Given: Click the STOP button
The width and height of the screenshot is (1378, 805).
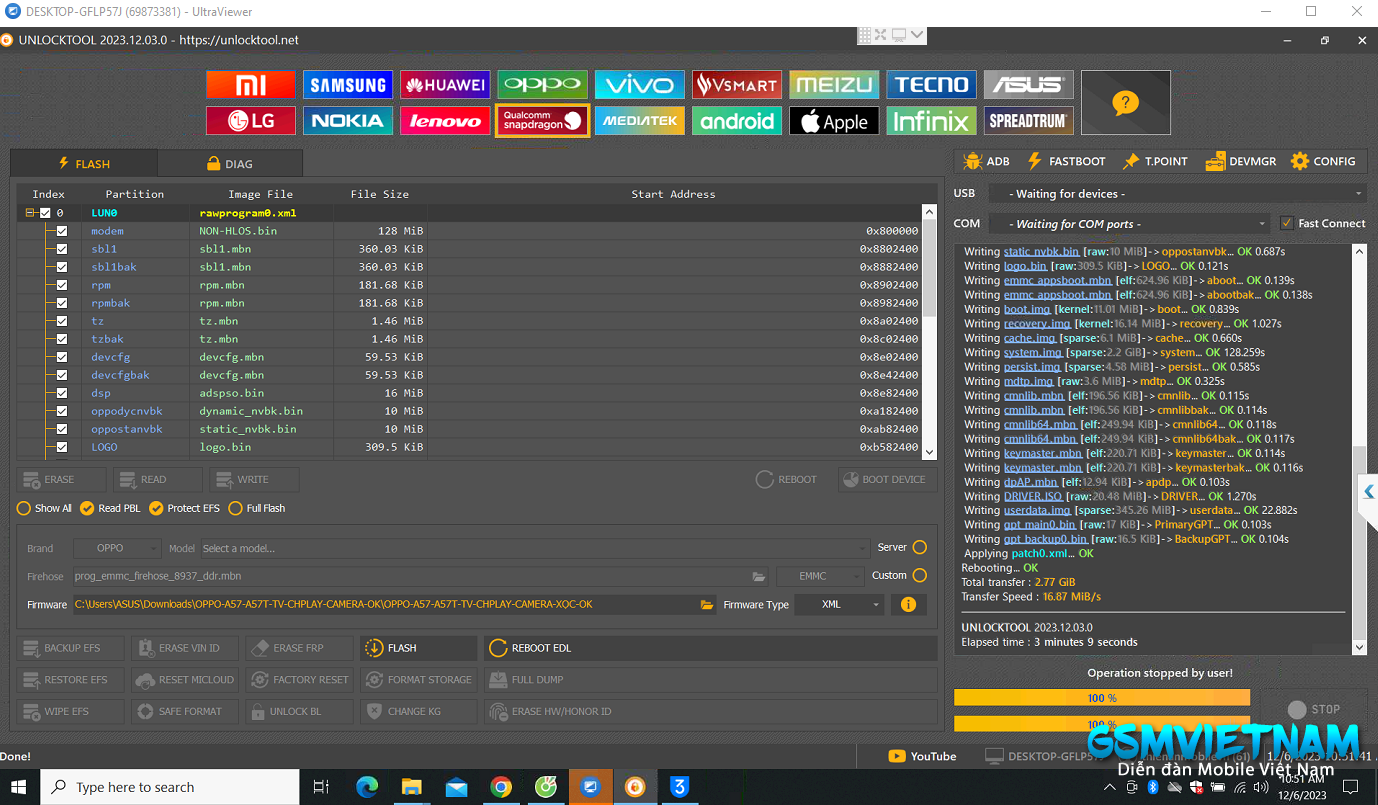Looking at the screenshot, I should pos(1313,709).
